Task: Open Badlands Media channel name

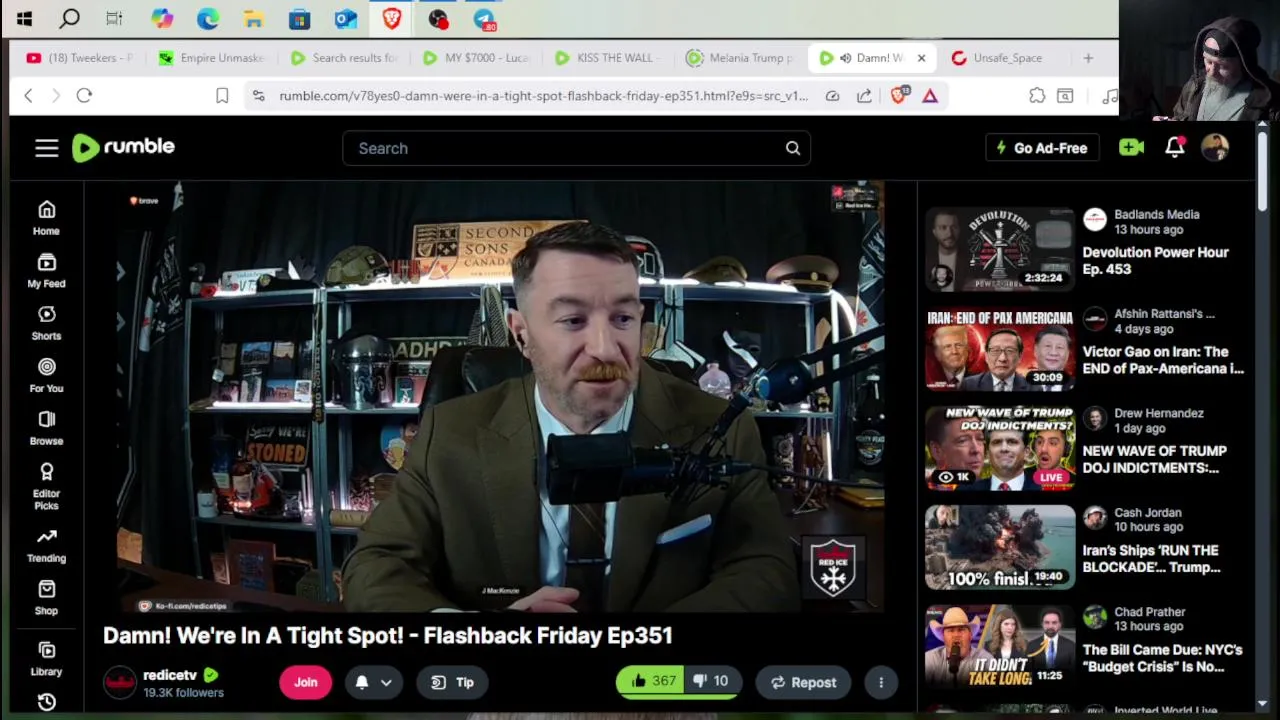Action: (x=1156, y=214)
